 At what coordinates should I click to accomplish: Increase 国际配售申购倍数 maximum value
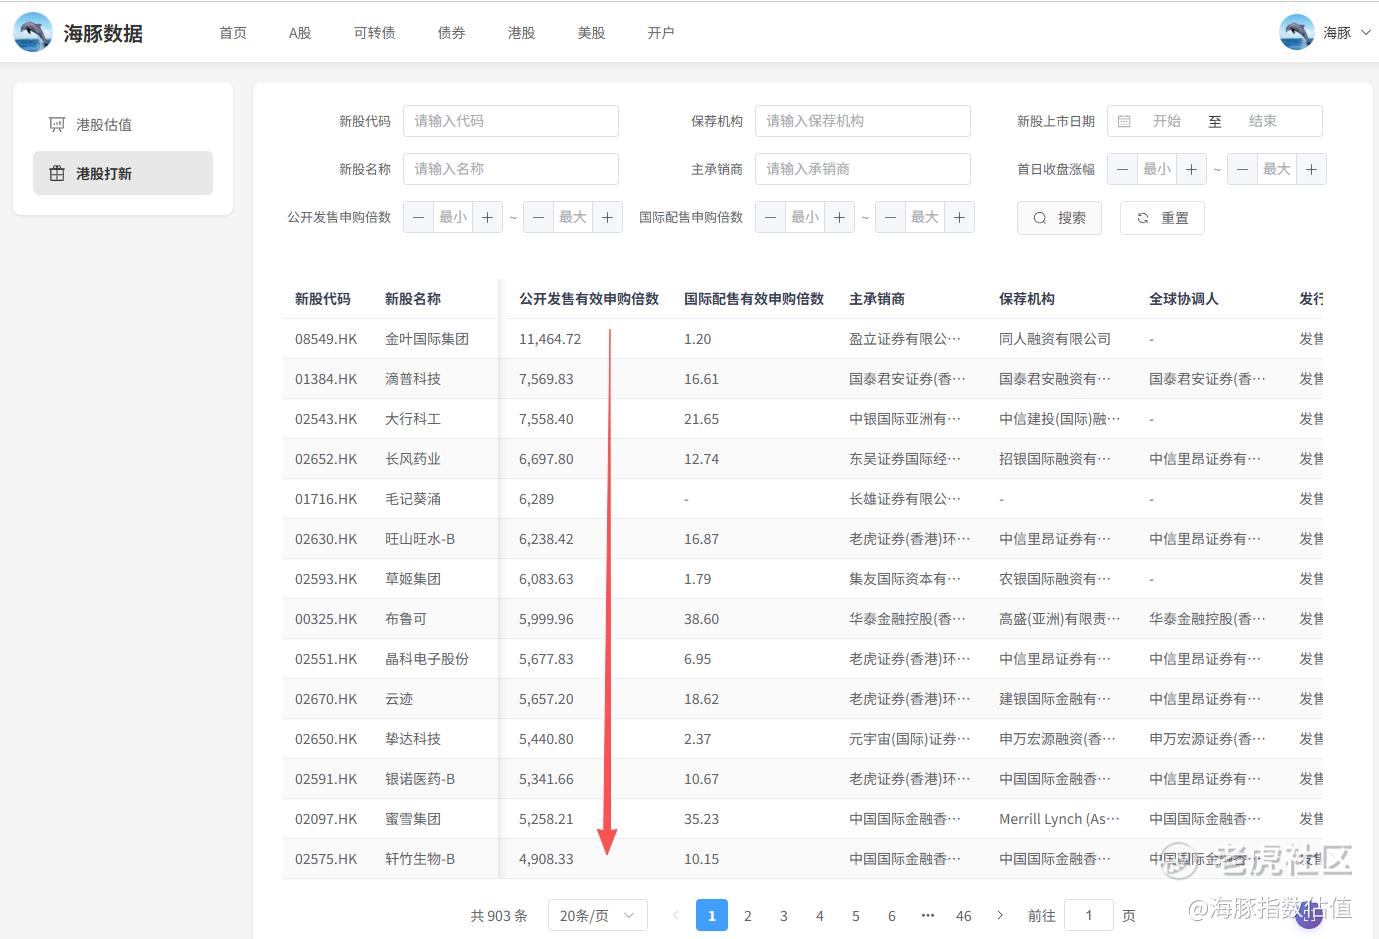[x=959, y=217]
